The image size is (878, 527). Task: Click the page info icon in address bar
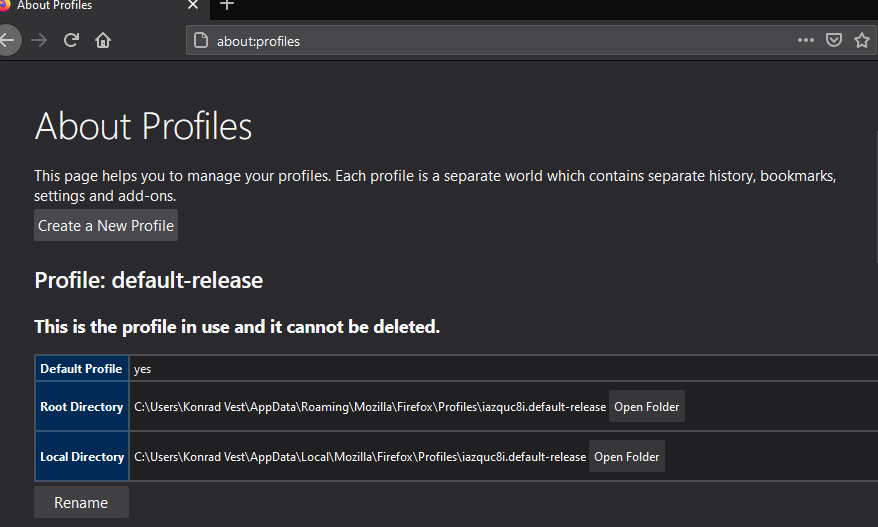click(200, 41)
